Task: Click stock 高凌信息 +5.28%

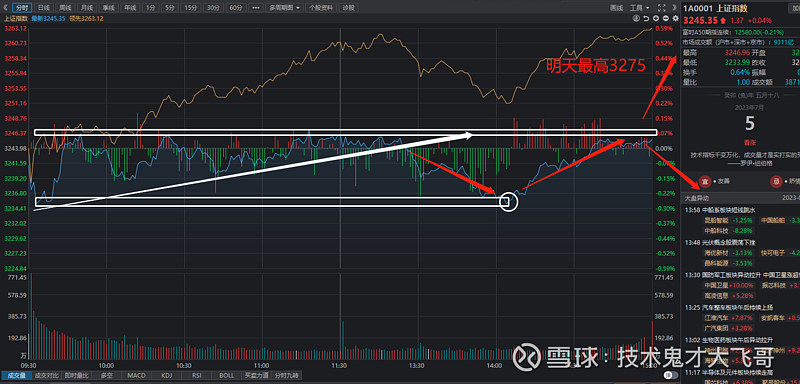Action: (x=729, y=296)
